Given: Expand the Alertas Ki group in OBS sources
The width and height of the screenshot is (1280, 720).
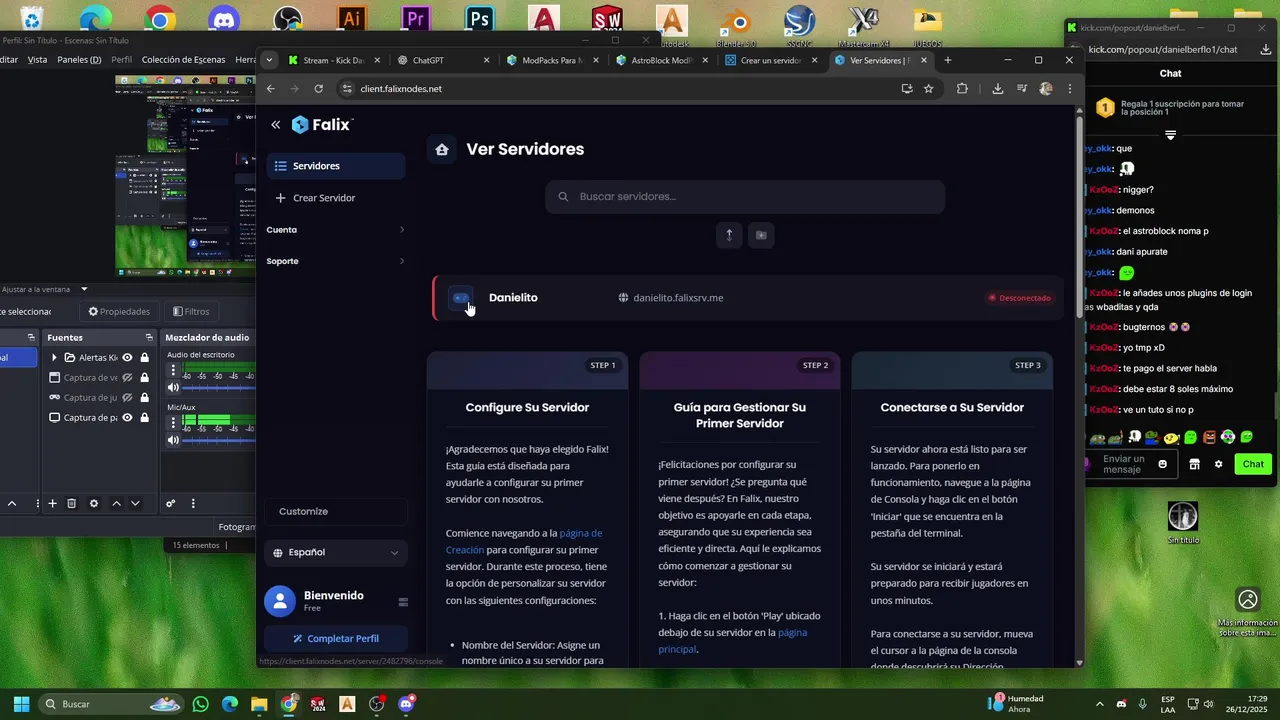Looking at the screenshot, I should click(x=54, y=358).
